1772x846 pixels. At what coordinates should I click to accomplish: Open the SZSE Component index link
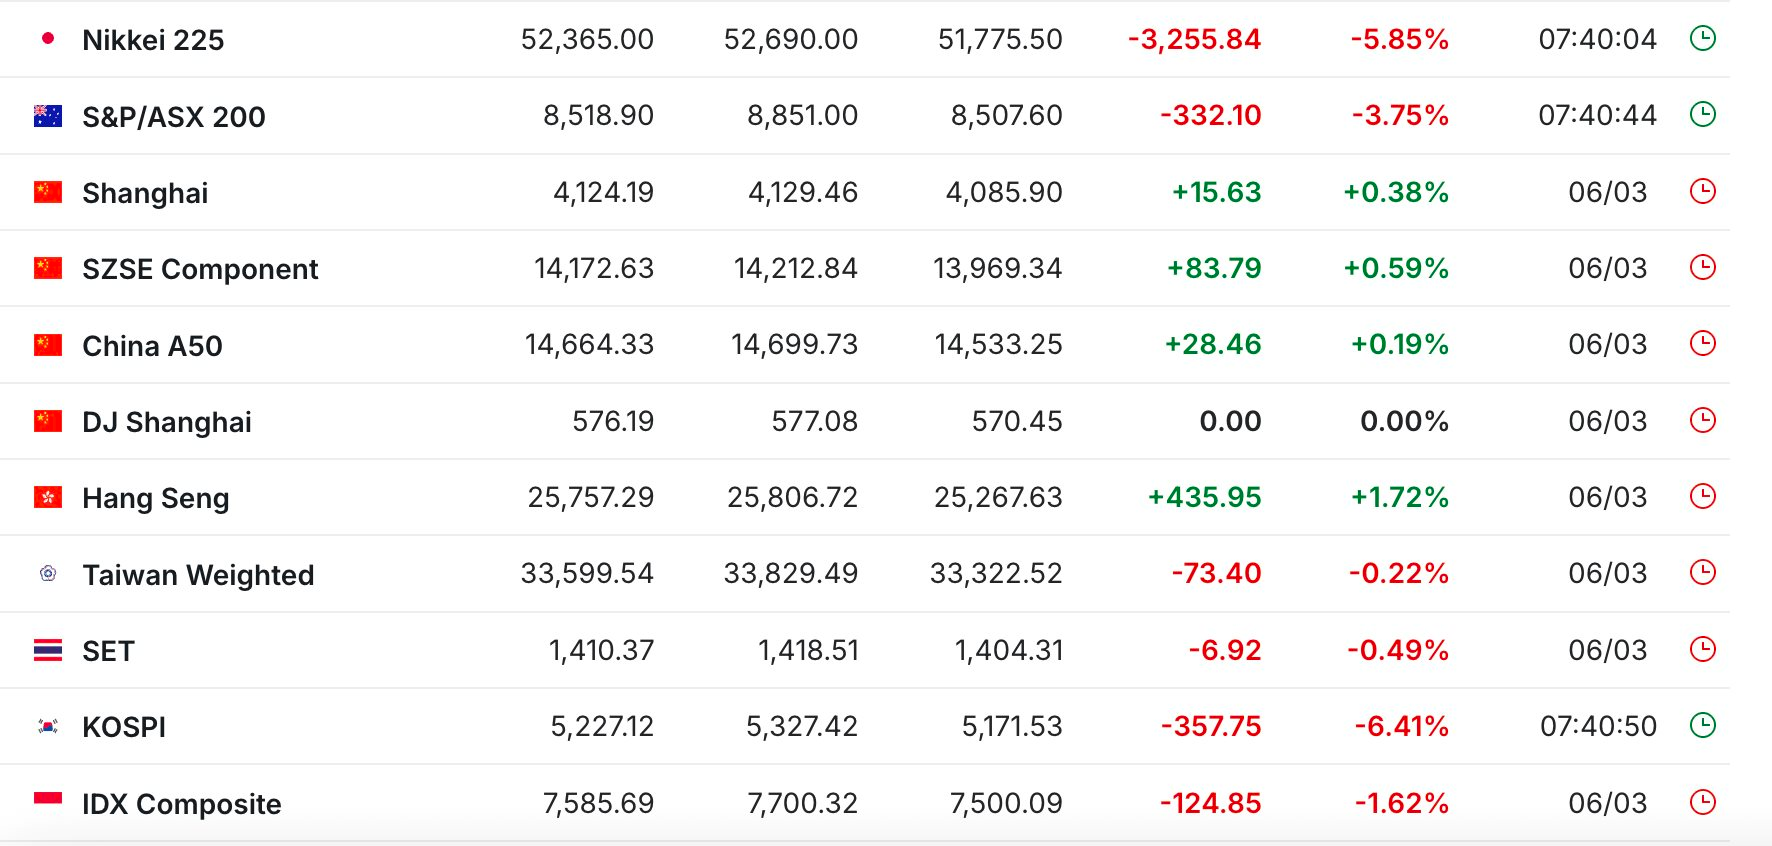pyautogui.click(x=200, y=269)
